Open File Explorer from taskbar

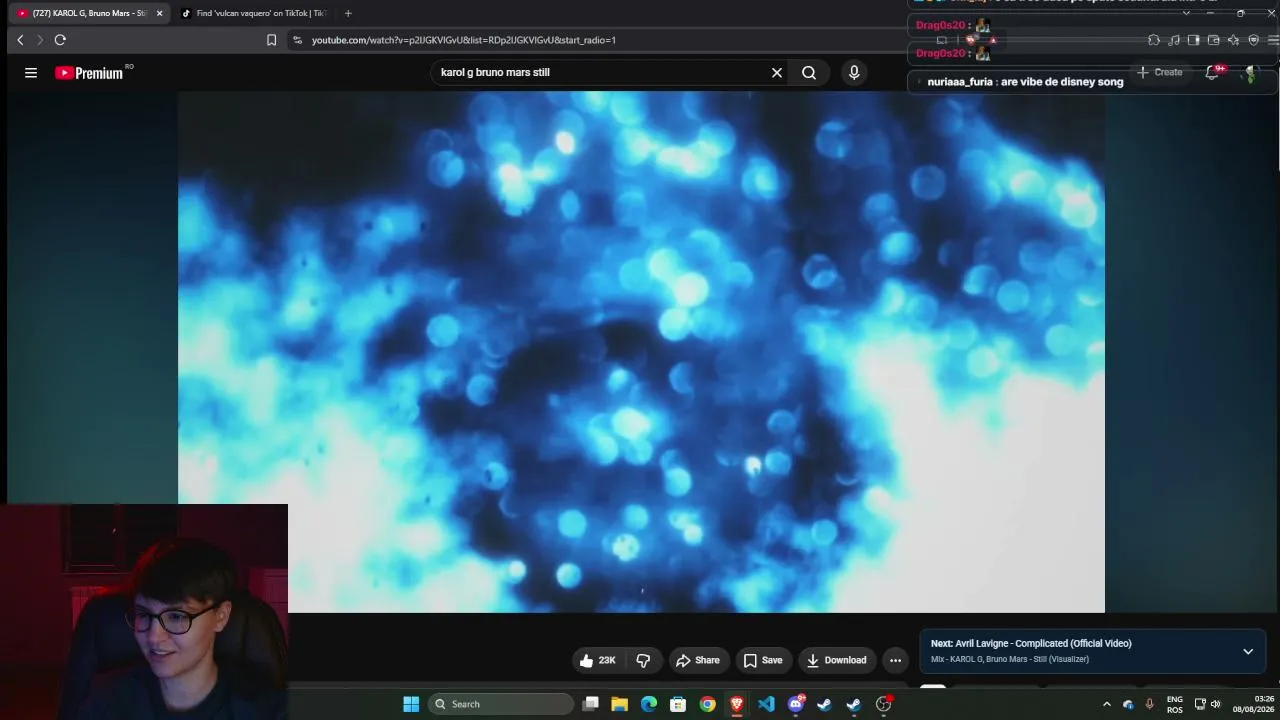620,704
